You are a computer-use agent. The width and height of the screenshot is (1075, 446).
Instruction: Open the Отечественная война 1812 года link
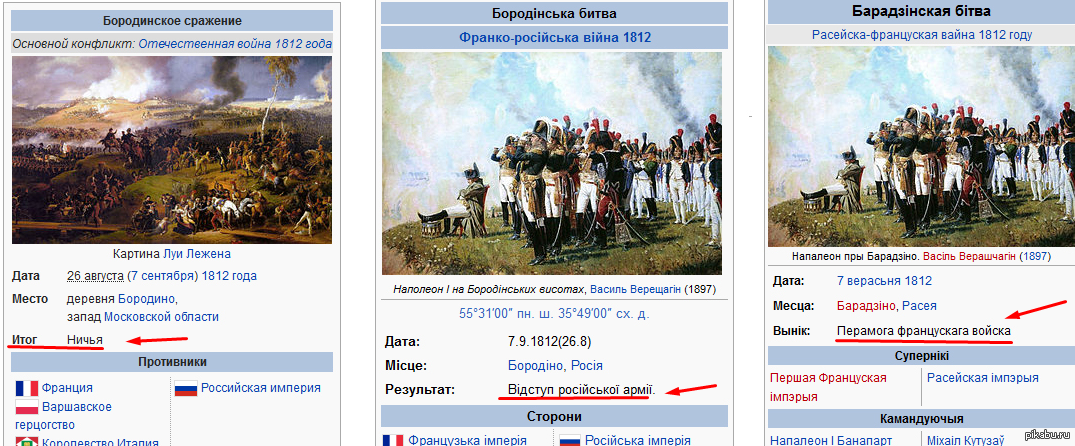pos(235,44)
